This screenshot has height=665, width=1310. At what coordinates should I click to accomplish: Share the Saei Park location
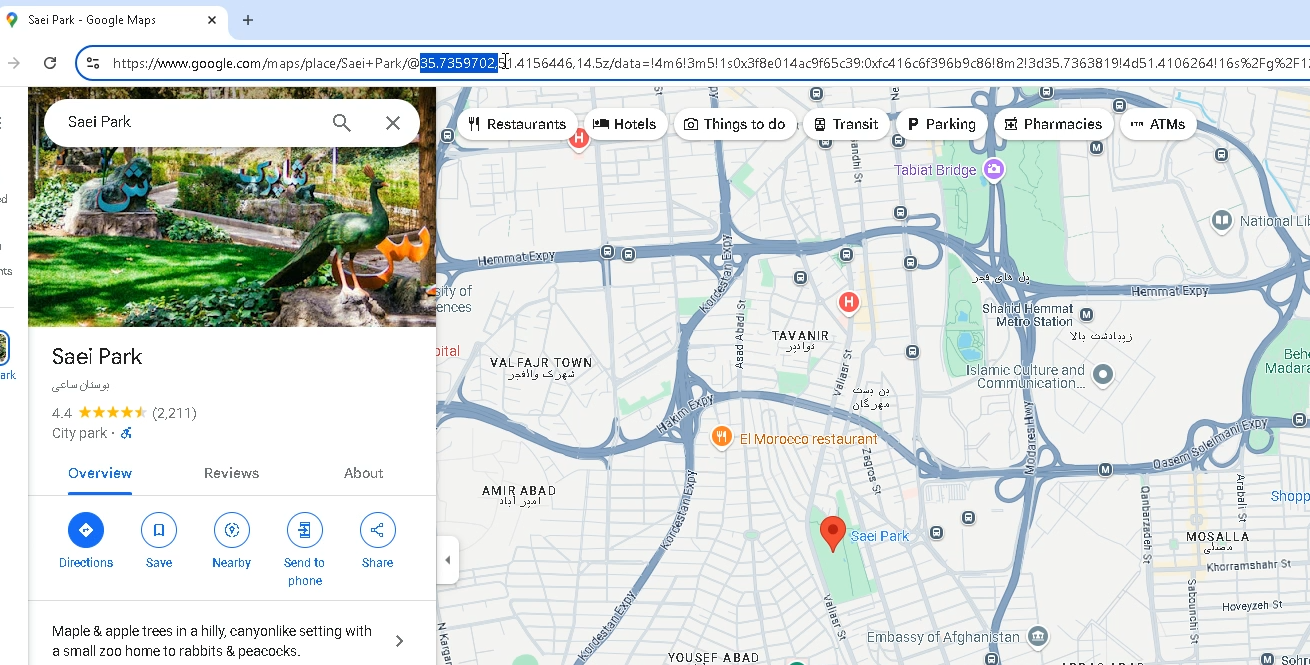378,541
